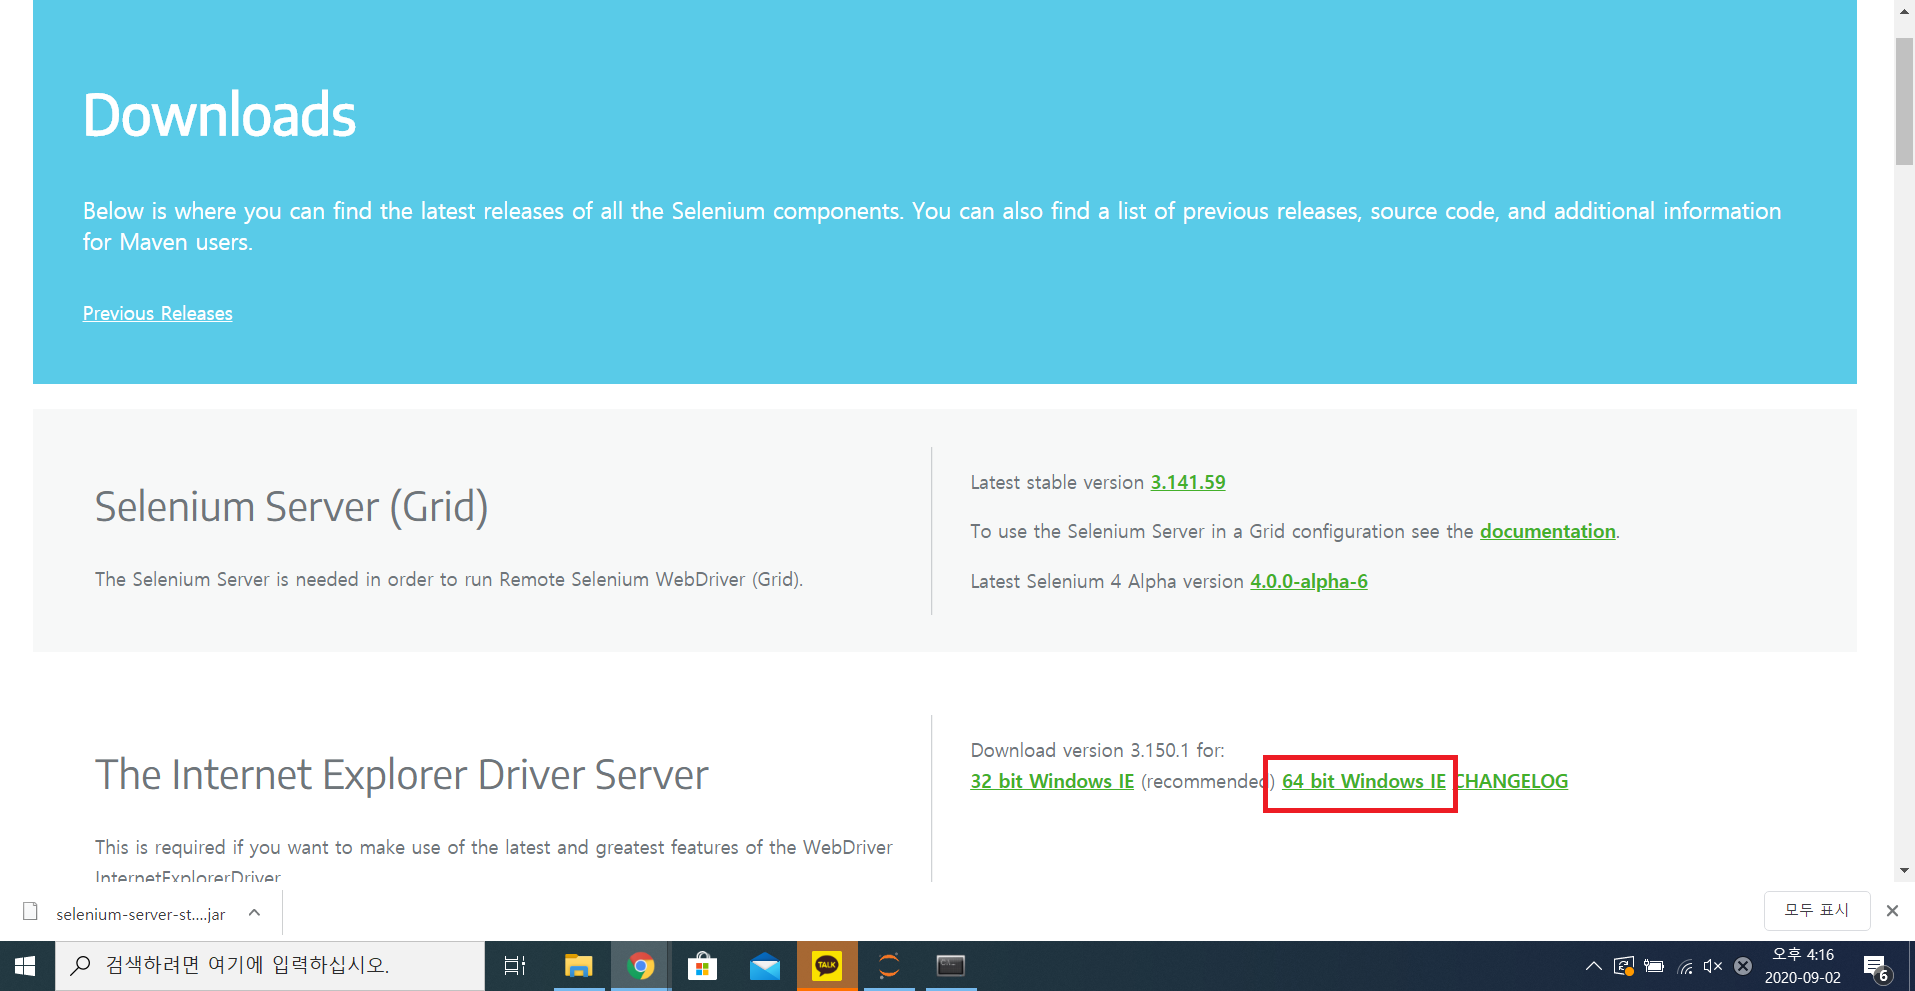Click the scrollbar down arrow

pos(1904,871)
